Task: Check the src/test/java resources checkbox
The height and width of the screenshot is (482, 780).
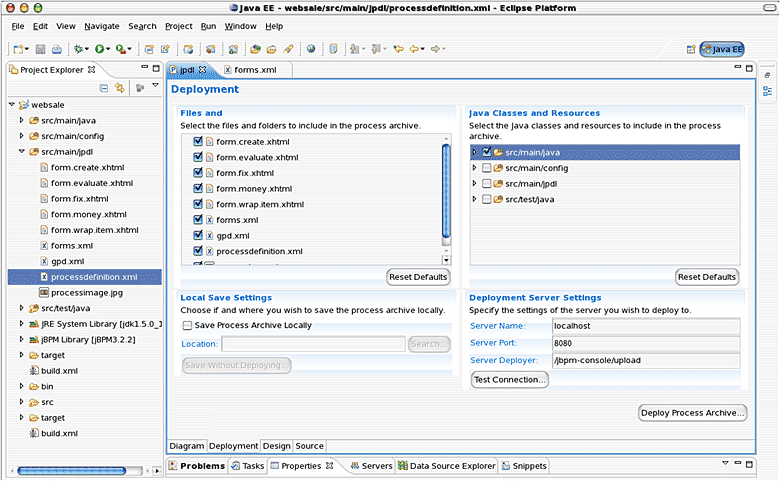Action: [487, 199]
